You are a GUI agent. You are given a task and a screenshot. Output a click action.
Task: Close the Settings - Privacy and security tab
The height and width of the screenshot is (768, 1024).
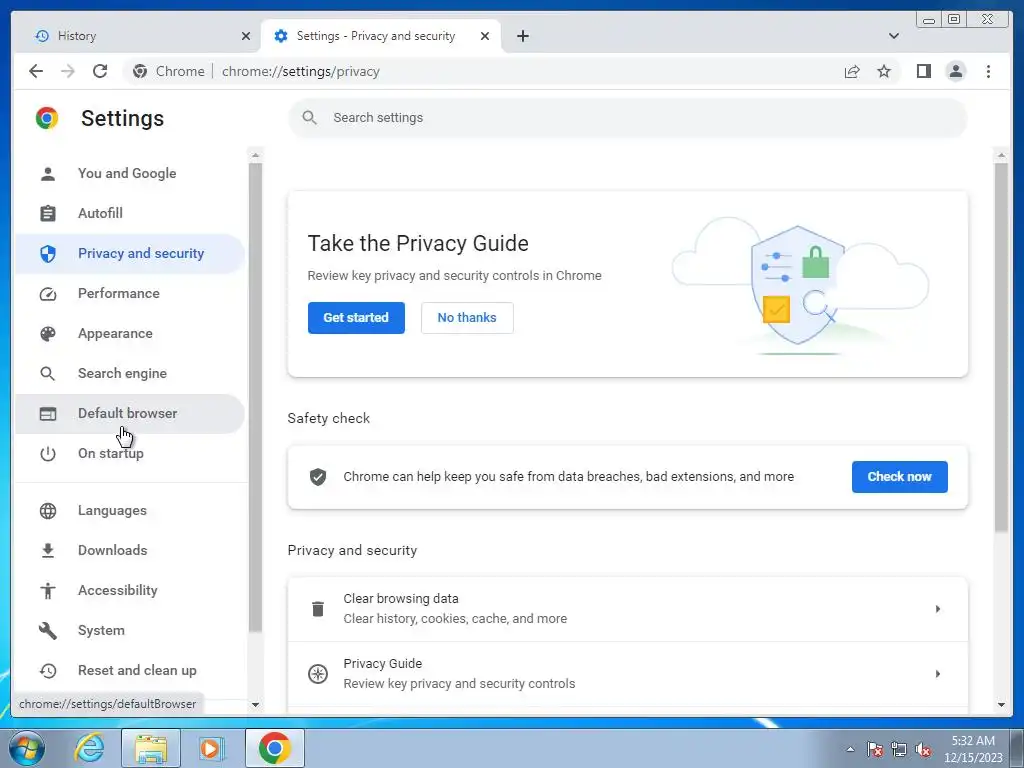pyautogui.click(x=485, y=36)
